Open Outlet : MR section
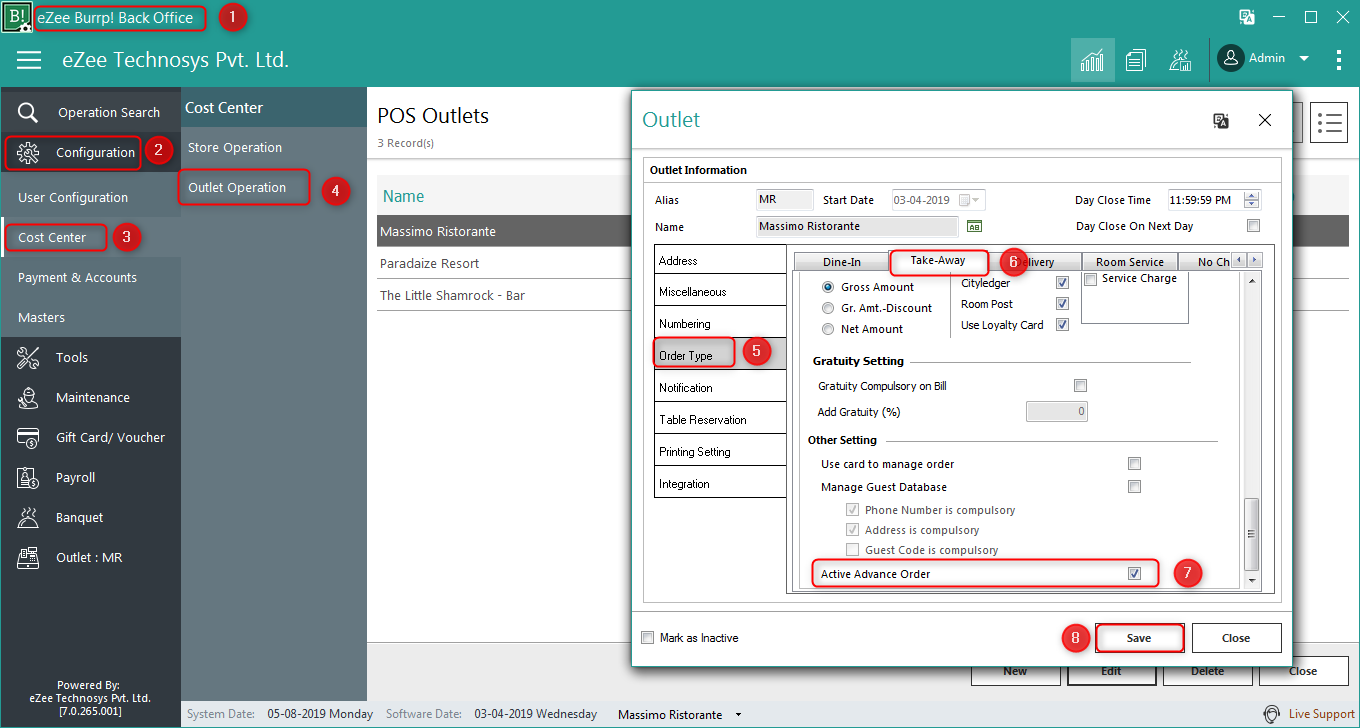The width and height of the screenshot is (1360, 728). (90, 557)
